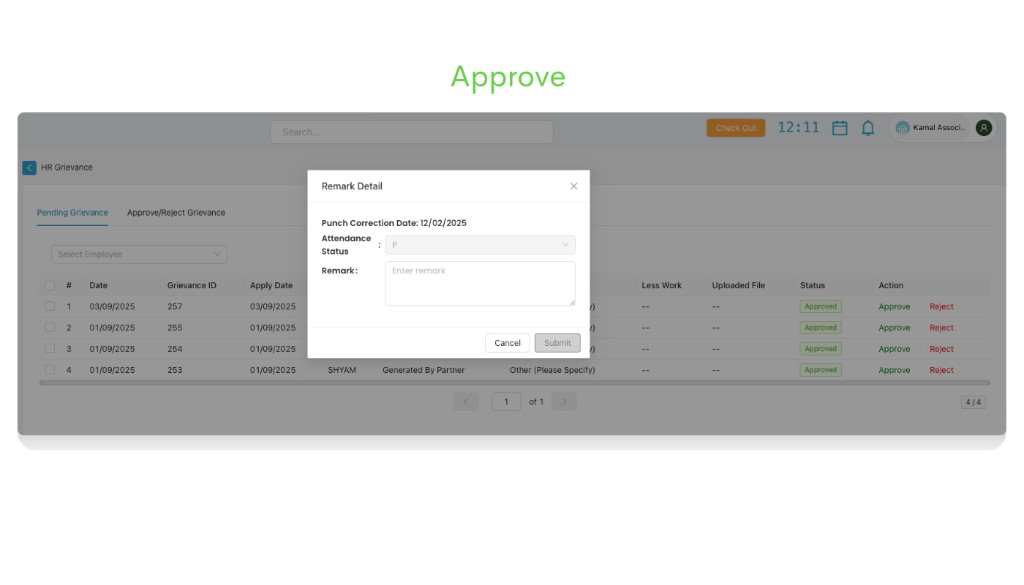1024x585 pixels.
Task: Click the Check Out button
Action: 736,128
